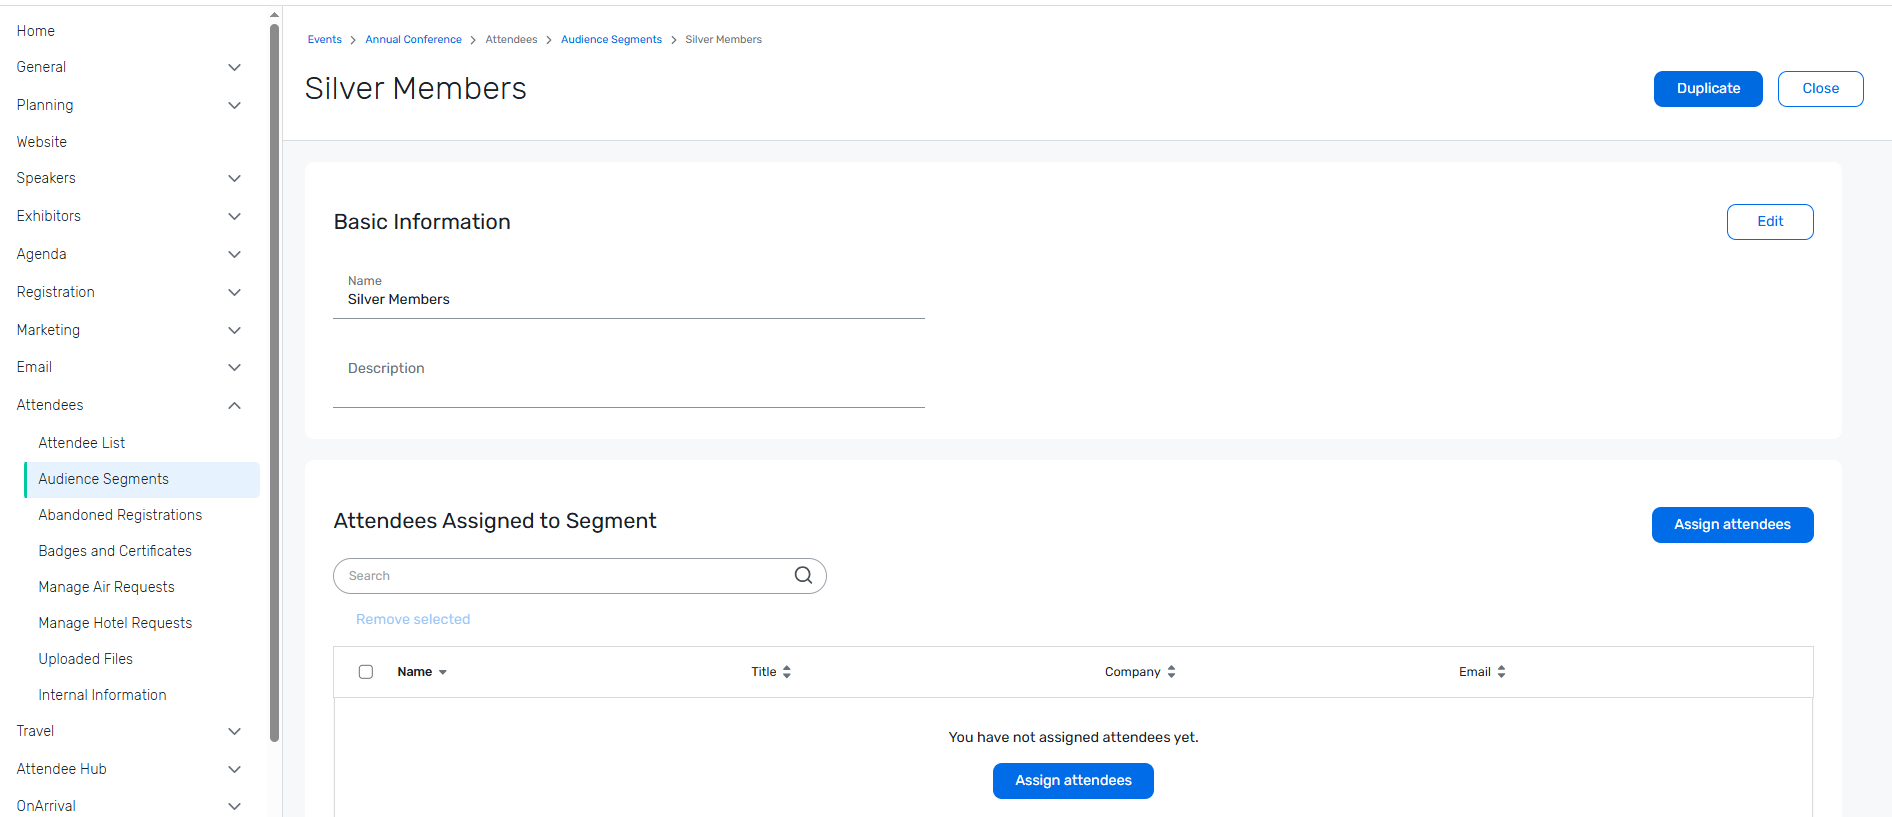This screenshot has width=1892, height=817.
Task: Expand the Registration menu chevron
Action: pos(234,292)
